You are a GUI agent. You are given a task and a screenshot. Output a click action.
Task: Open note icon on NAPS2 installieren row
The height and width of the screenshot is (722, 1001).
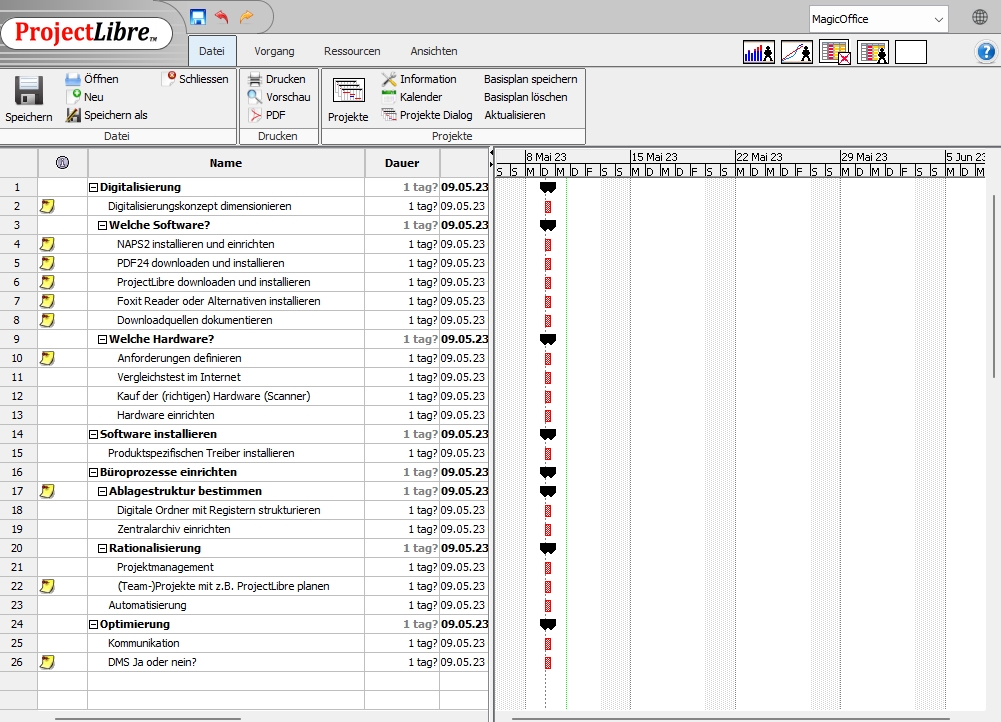pyautogui.click(x=47, y=244)
